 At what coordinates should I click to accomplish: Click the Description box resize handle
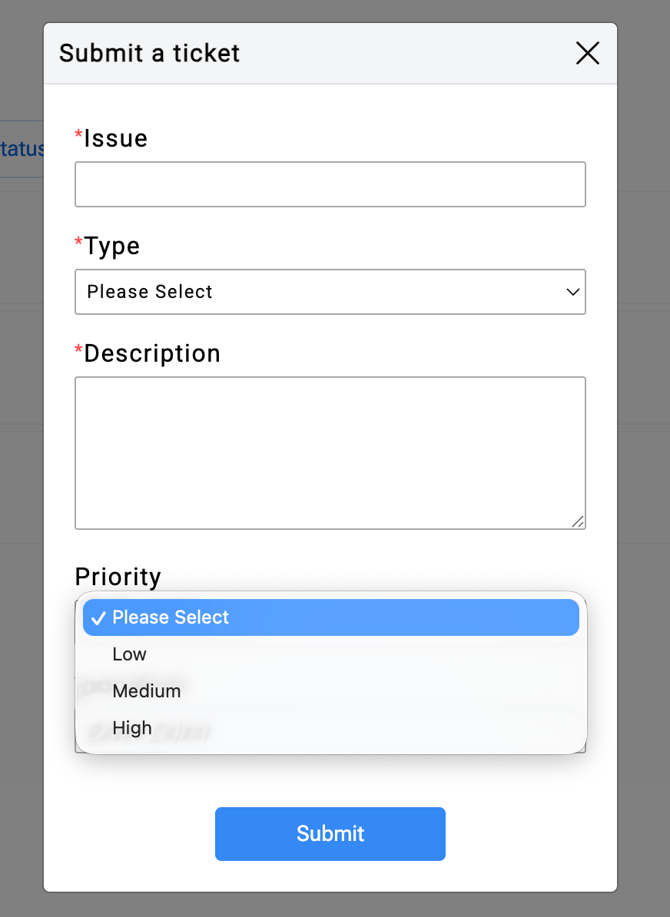pyautogui.click(x=578, y=521)
